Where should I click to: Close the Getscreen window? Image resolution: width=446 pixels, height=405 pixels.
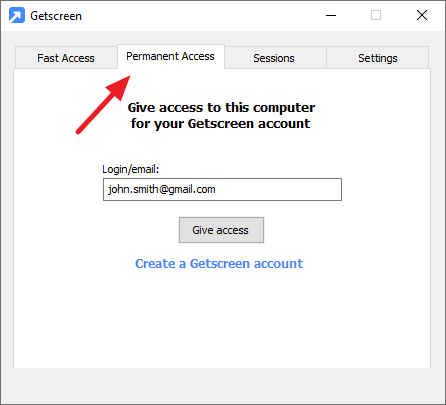point(422,15)
